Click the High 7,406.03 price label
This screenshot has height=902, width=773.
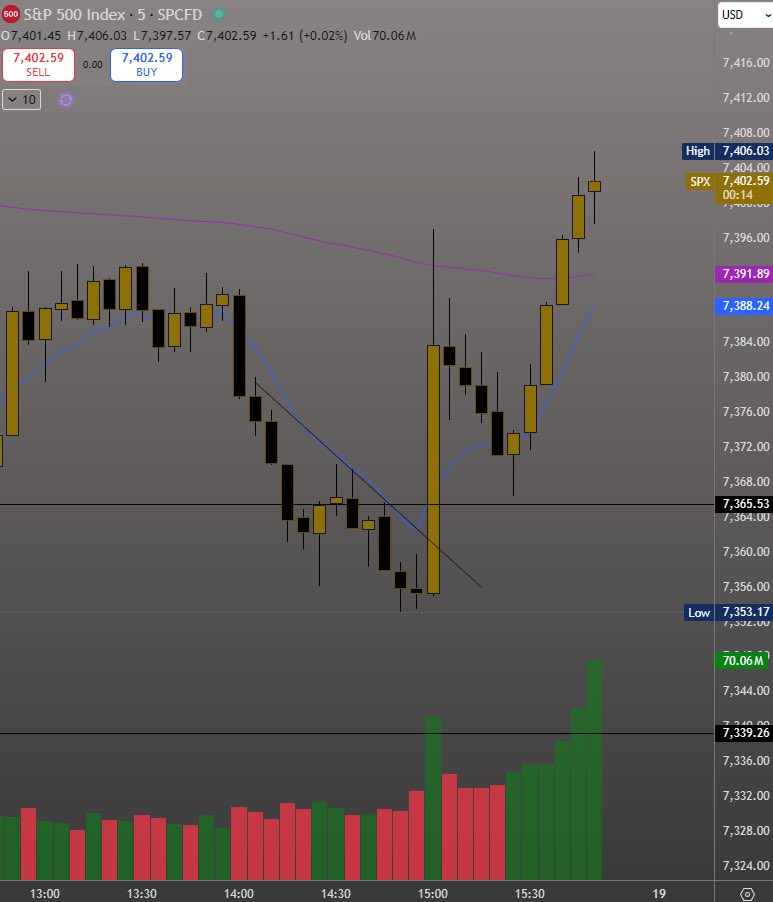tap(727, 151)
